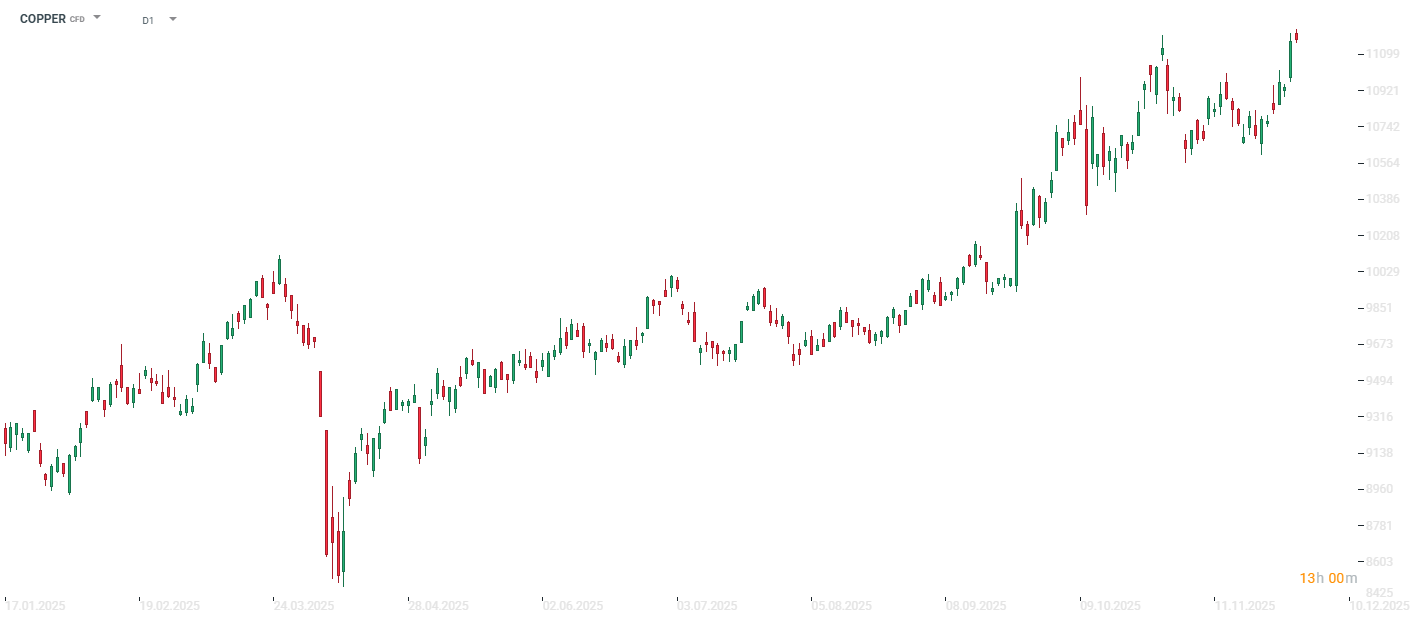Expand the D1 timeframe dropdown arrow
This screenshot has width=1426, height=623.
click(x=173, y=18)
